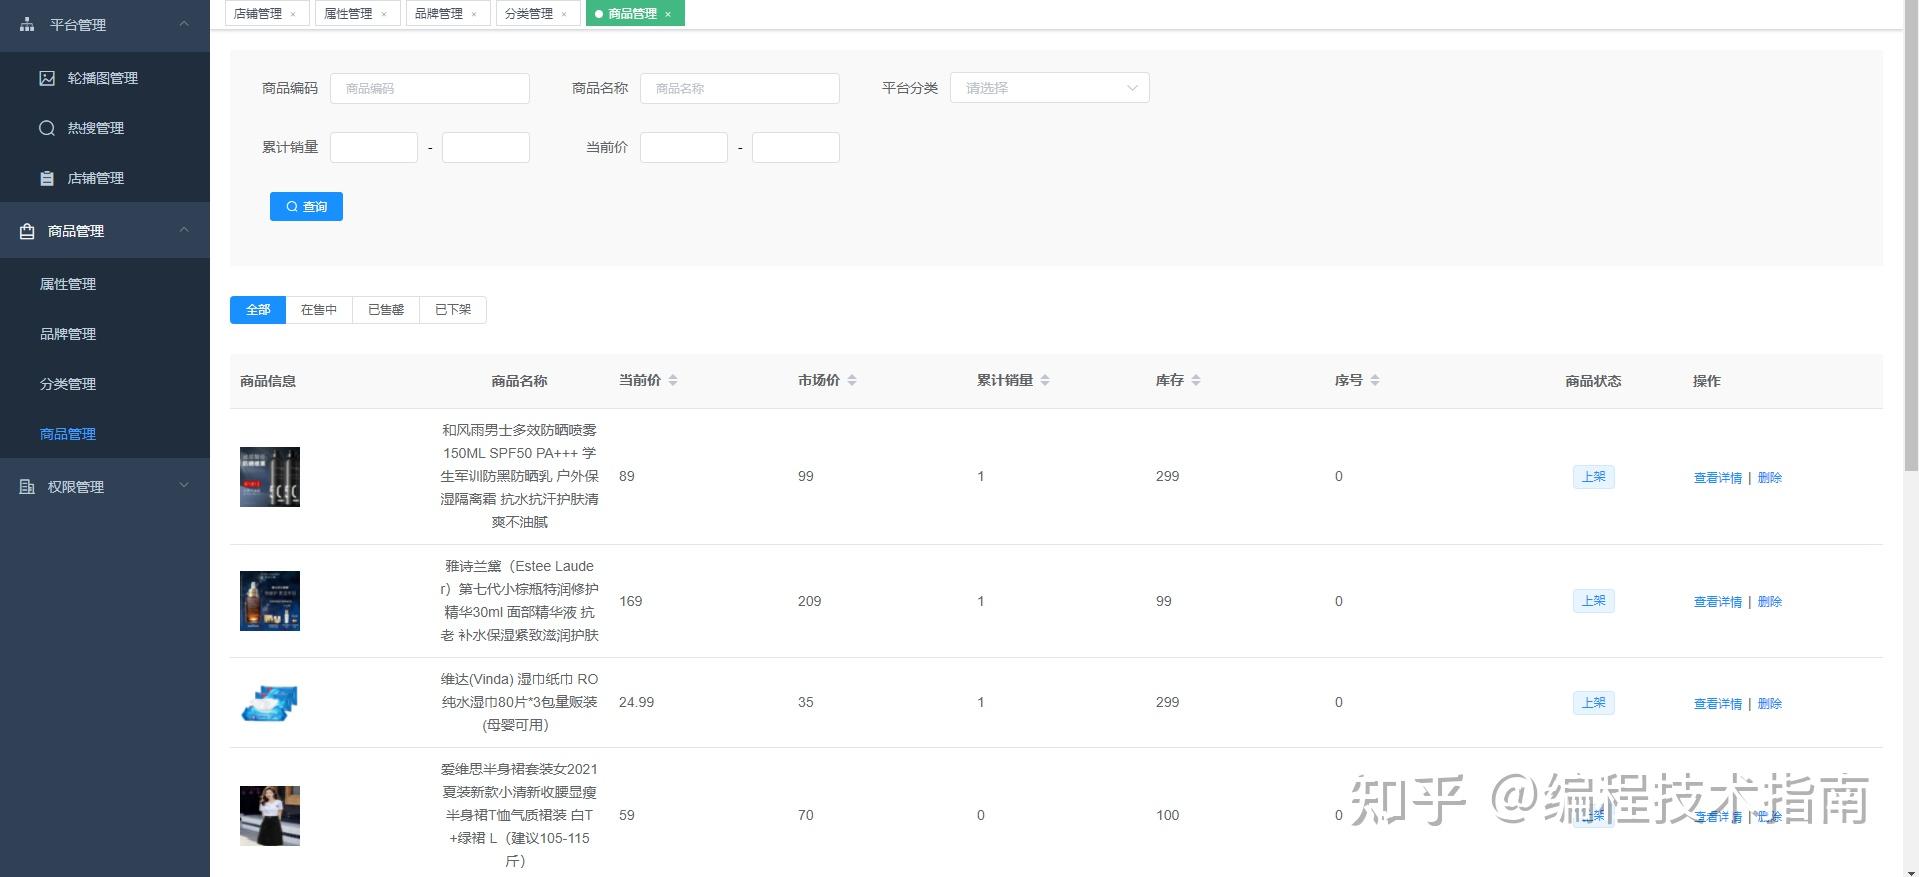The width and height of the screenshot is (1919, 877).
Task: Sort the table by 序号
Action: point(1375,380)
